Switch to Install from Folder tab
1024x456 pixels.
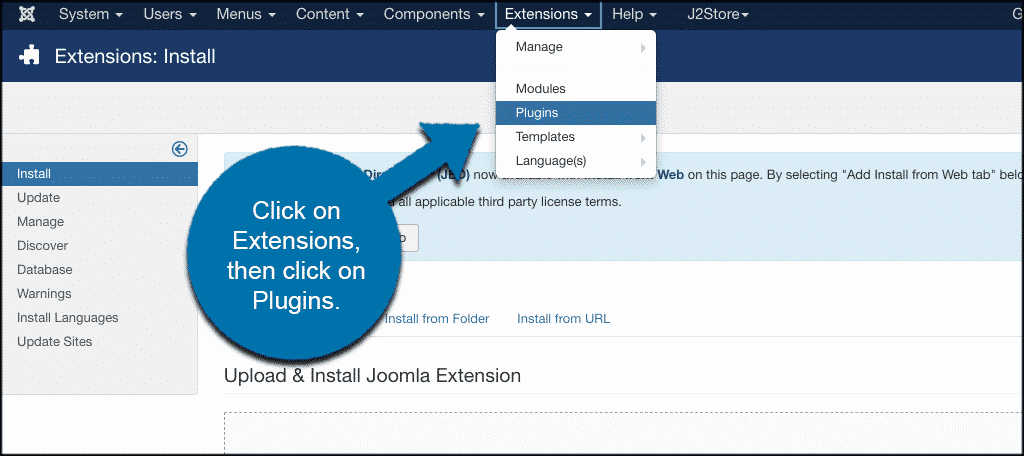coord(437,319)
